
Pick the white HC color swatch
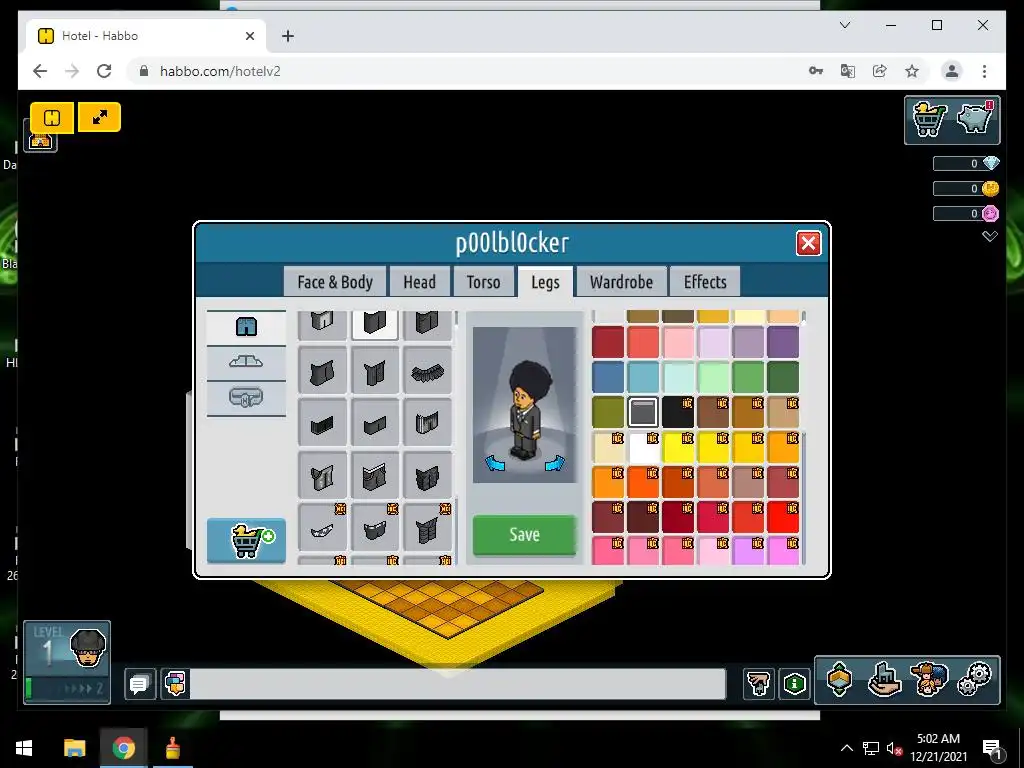point(643,448)
